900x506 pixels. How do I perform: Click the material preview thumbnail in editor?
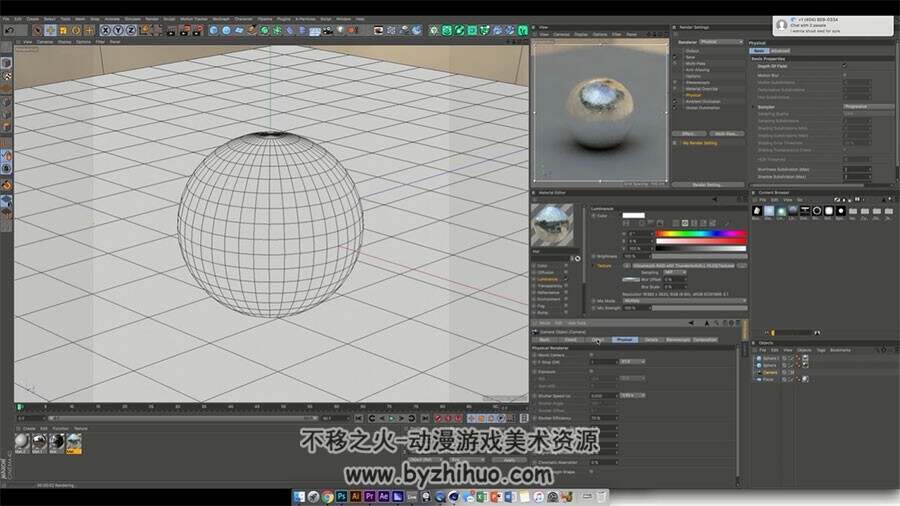point(552,225)
